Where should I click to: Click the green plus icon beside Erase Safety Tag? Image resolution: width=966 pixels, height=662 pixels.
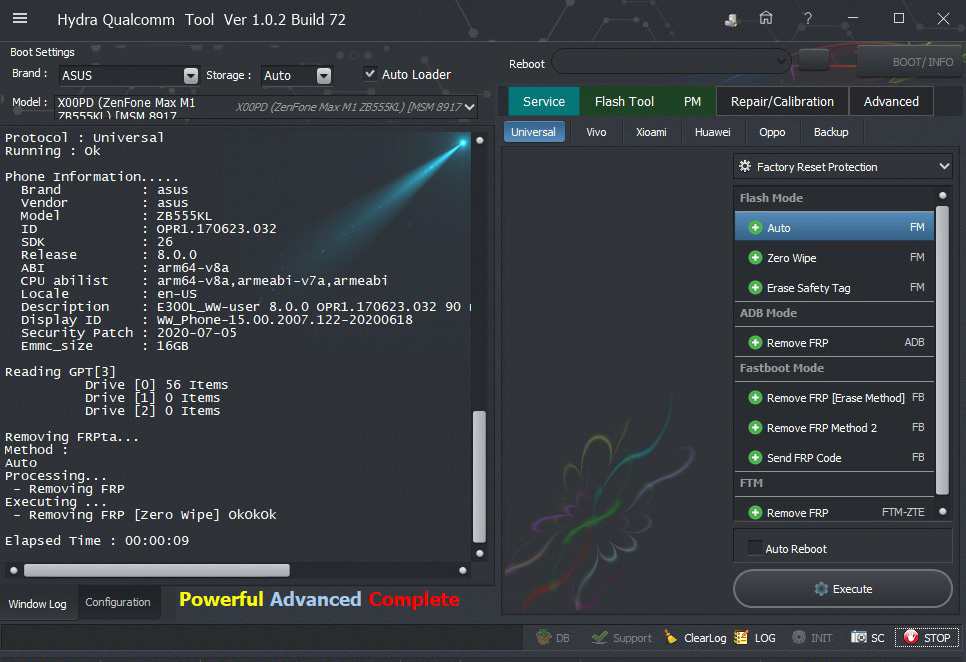pyautogui.click(x=755, y=288)
